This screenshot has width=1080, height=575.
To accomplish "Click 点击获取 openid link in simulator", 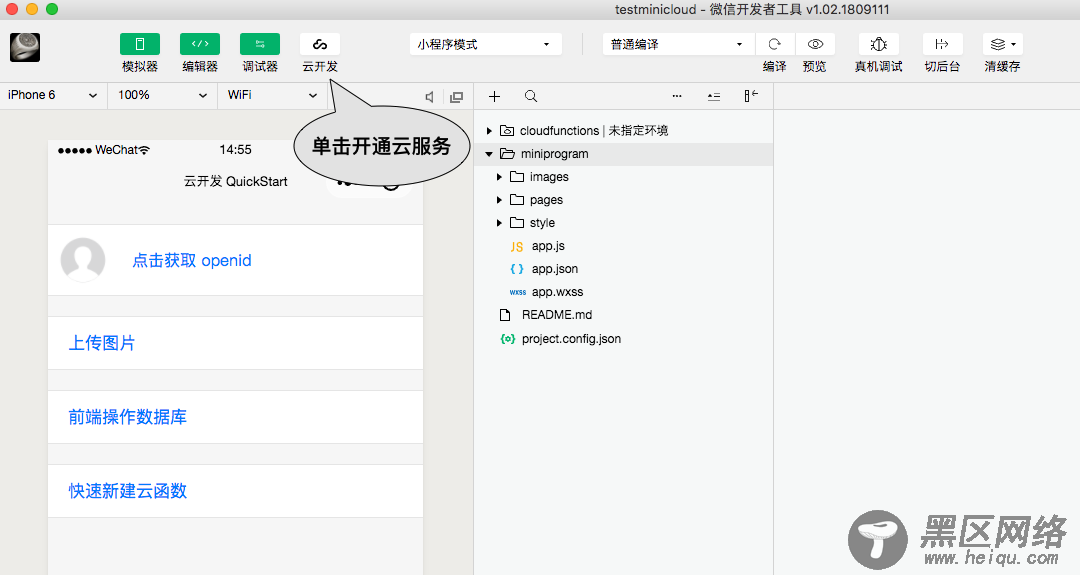I will (x=191, y=260).
